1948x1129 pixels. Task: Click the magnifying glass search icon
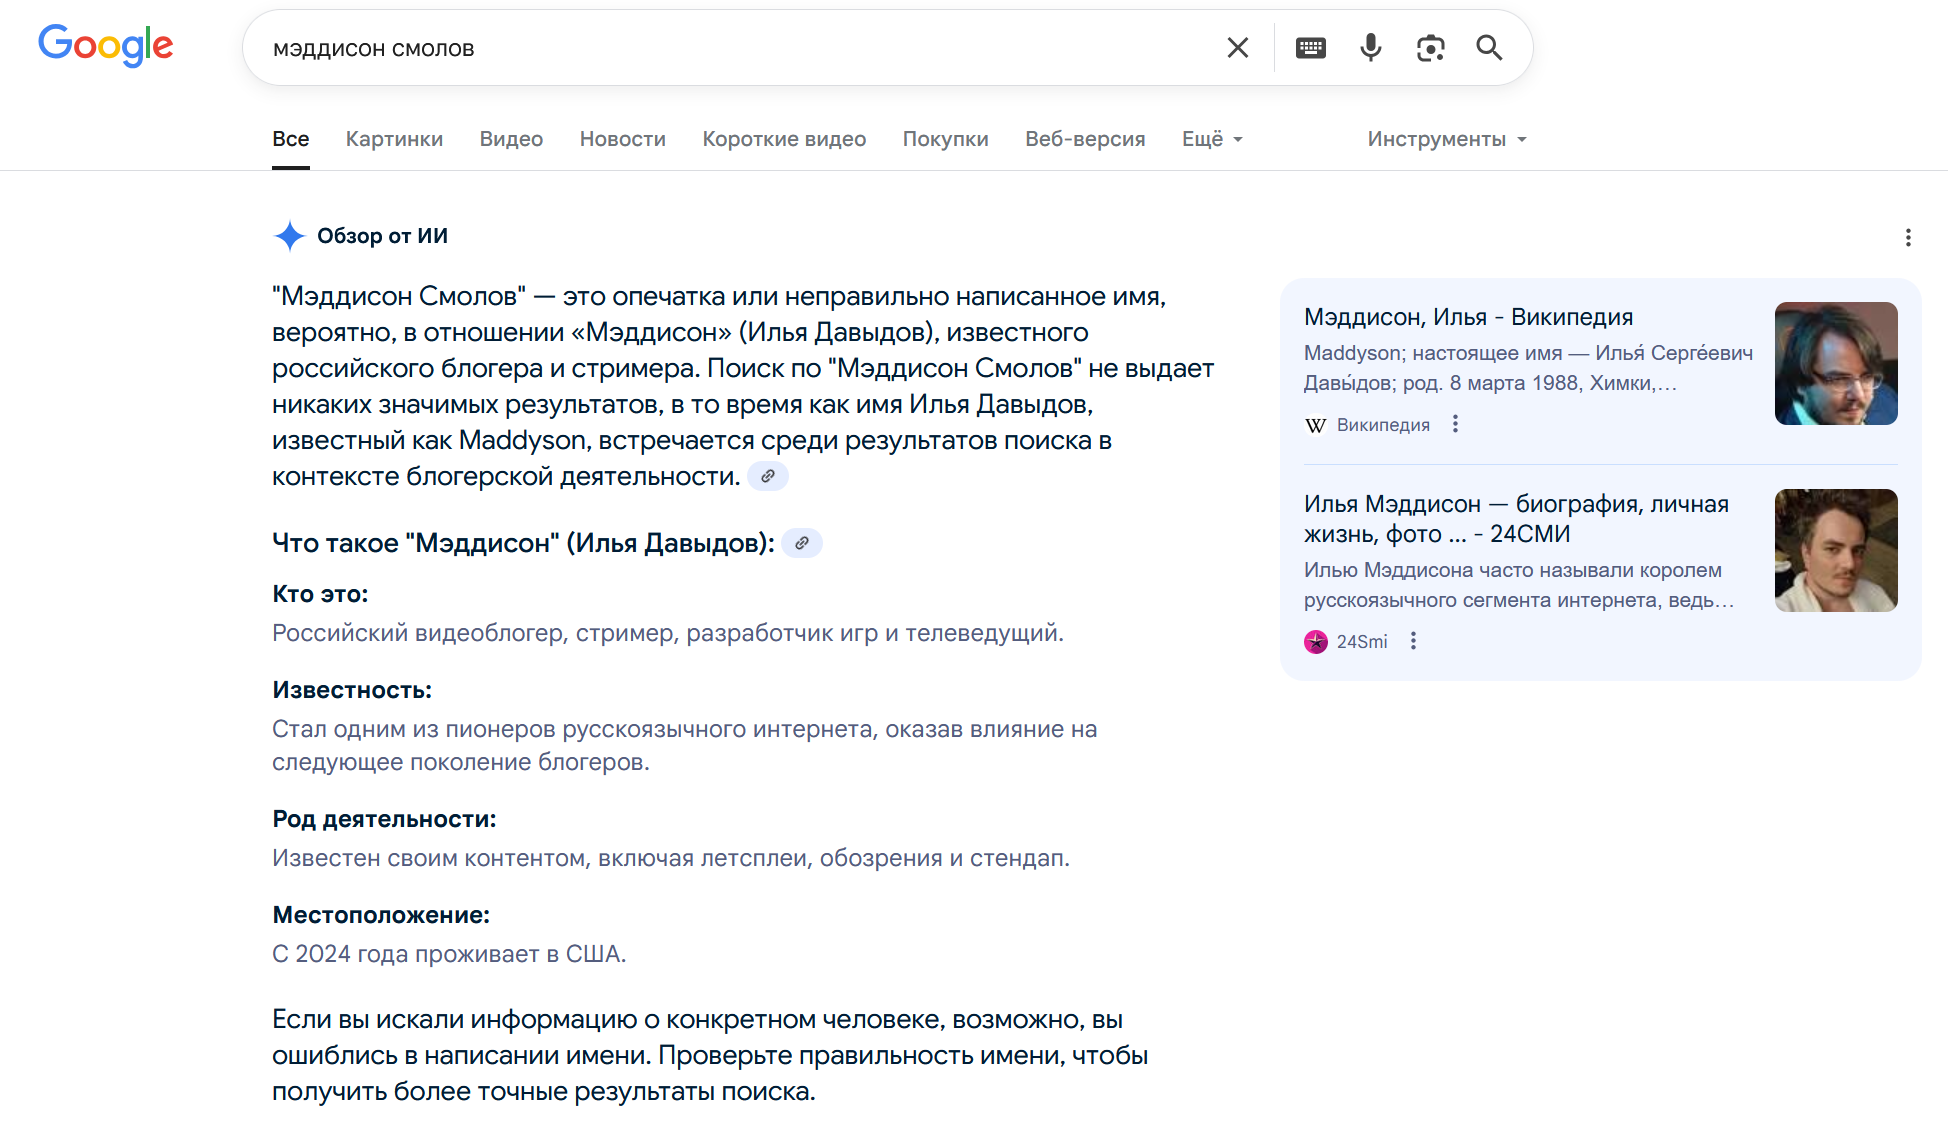tap(1489, 48)
